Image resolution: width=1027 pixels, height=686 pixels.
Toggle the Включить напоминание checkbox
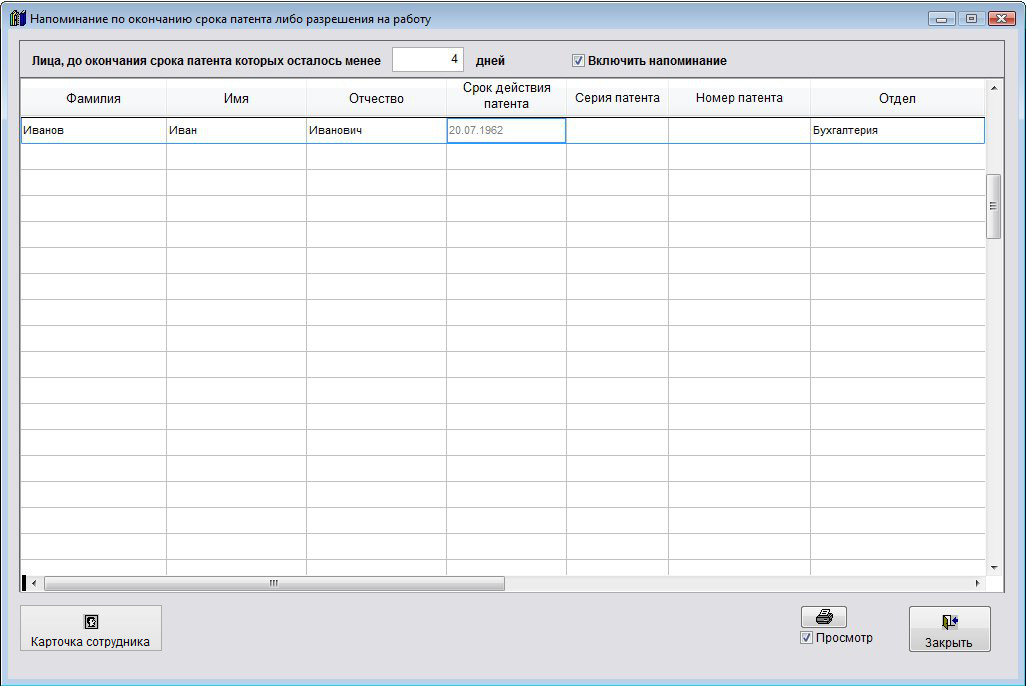point(578,61)
